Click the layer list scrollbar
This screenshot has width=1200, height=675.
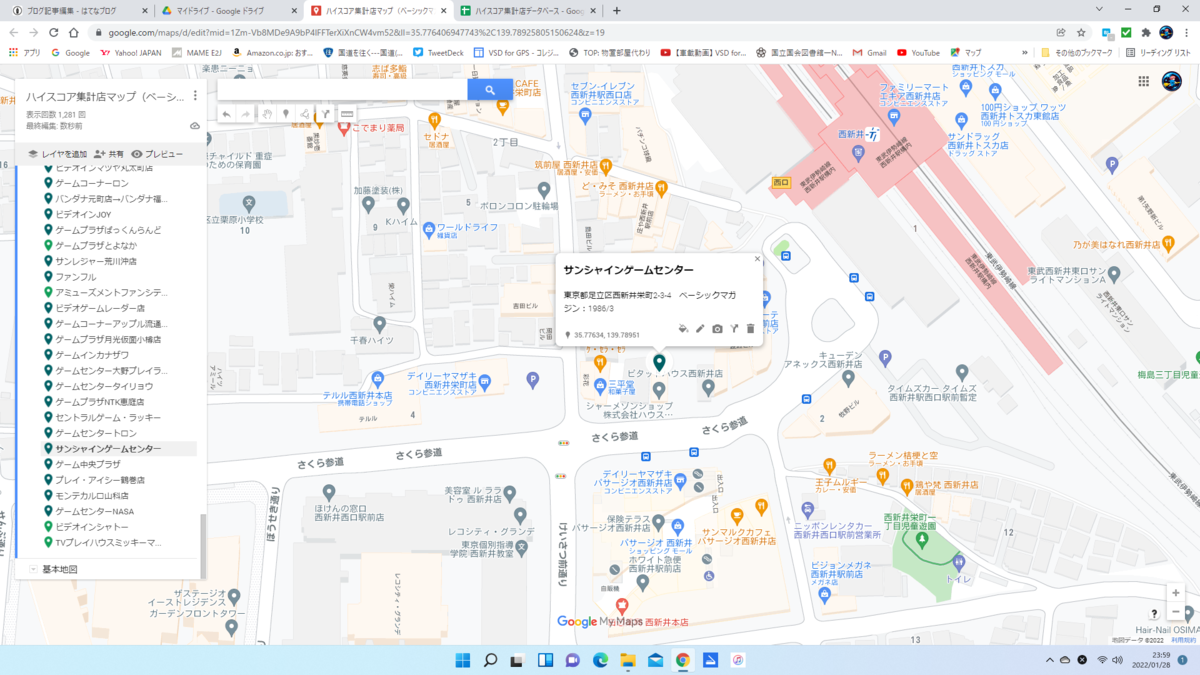point(203,545)
